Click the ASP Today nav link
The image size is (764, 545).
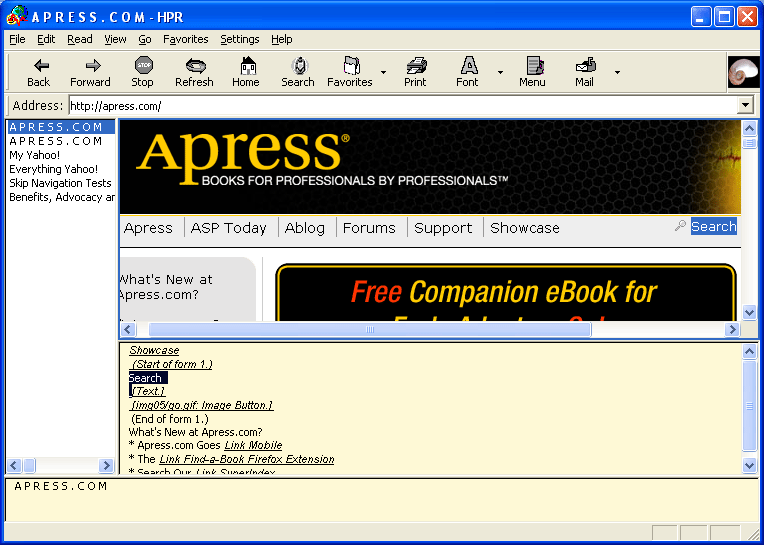(229, 228)
